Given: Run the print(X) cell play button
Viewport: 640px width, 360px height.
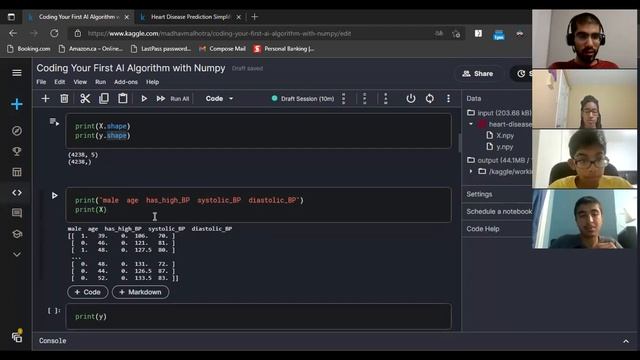Looking at the screenshot, I should click(54, 196).
